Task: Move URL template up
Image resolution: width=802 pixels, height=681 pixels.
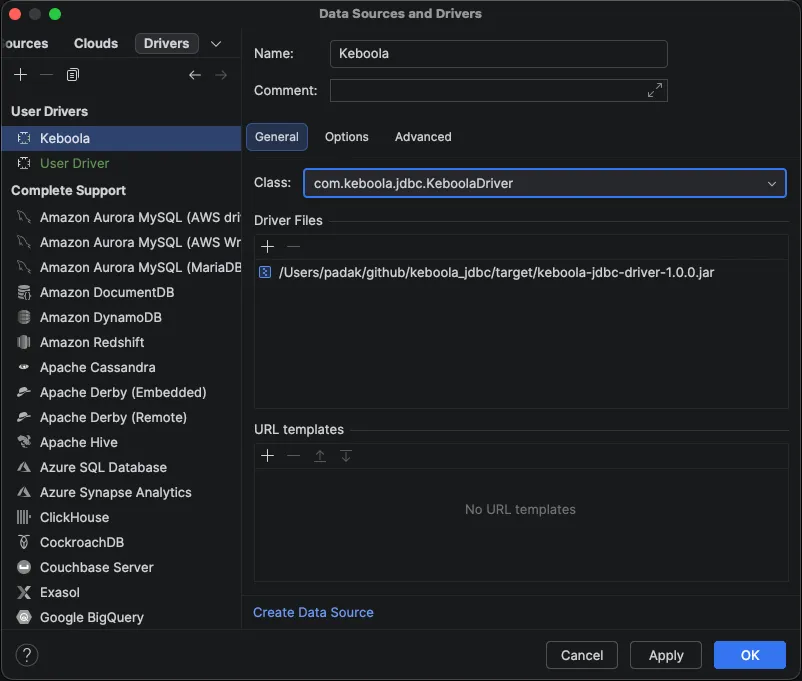Action: tap(320, 455)
